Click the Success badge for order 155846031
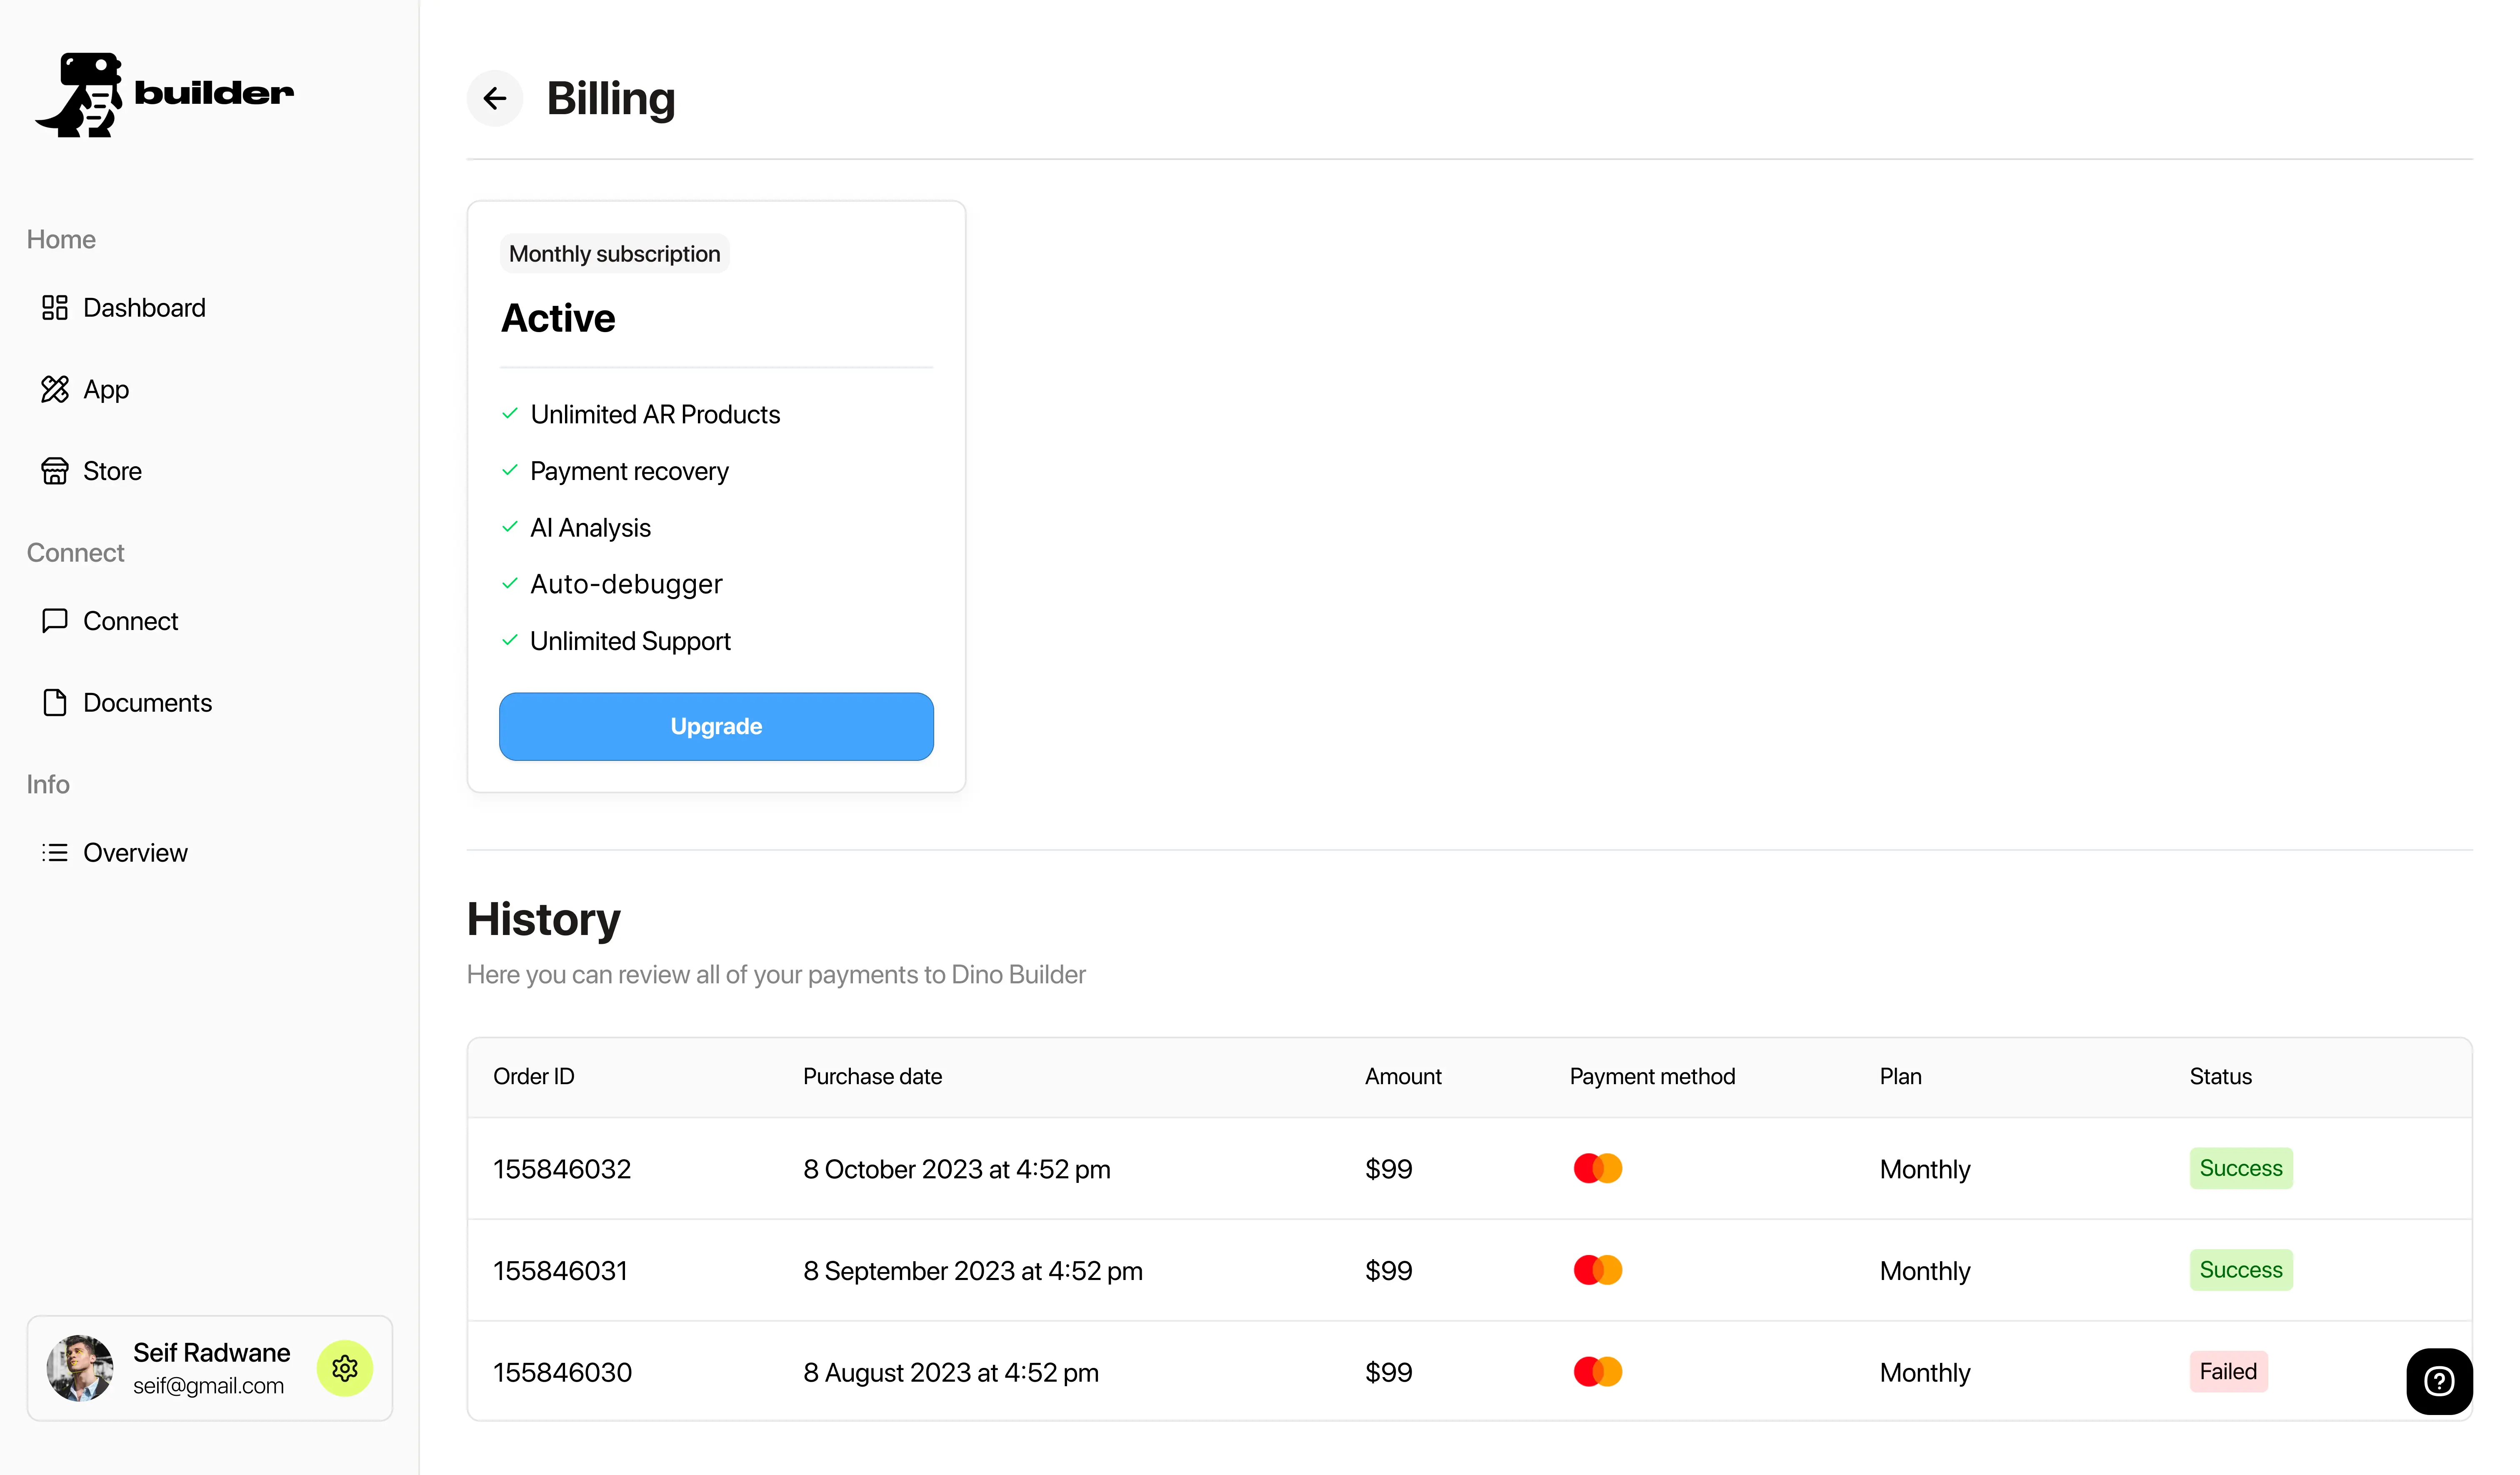 coord(2240,1270)
